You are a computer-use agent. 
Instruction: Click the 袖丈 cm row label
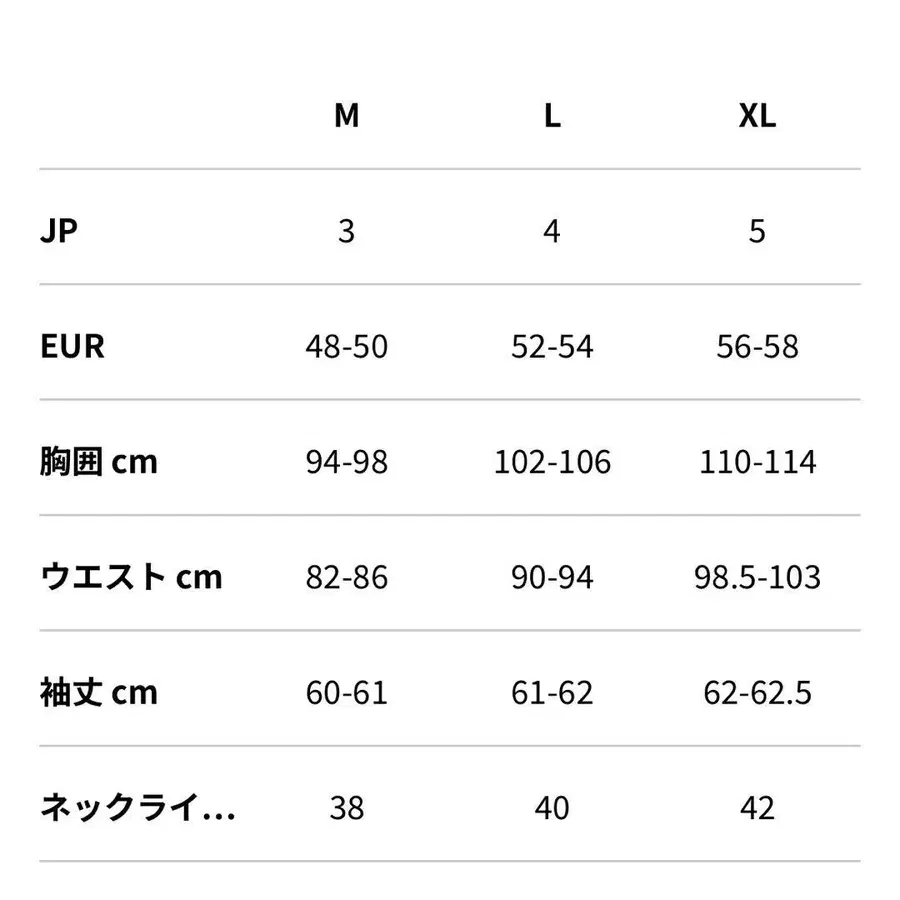coord(99,692)
